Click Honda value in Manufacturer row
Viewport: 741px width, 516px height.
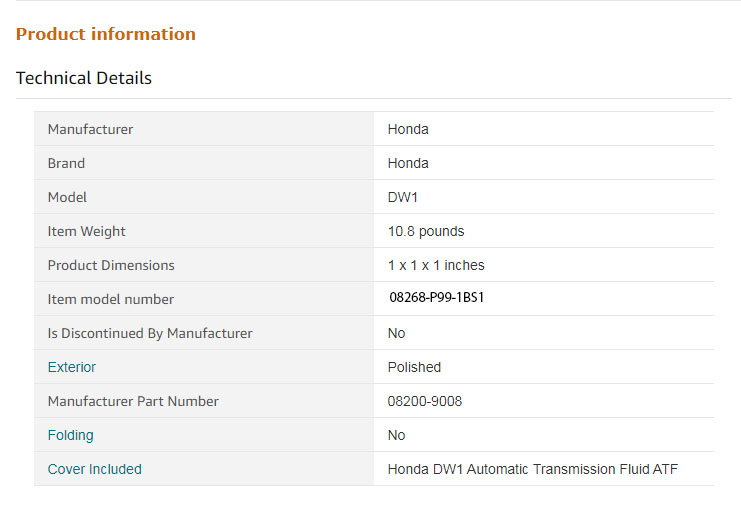pyautogui.click(x=408, y=129)
